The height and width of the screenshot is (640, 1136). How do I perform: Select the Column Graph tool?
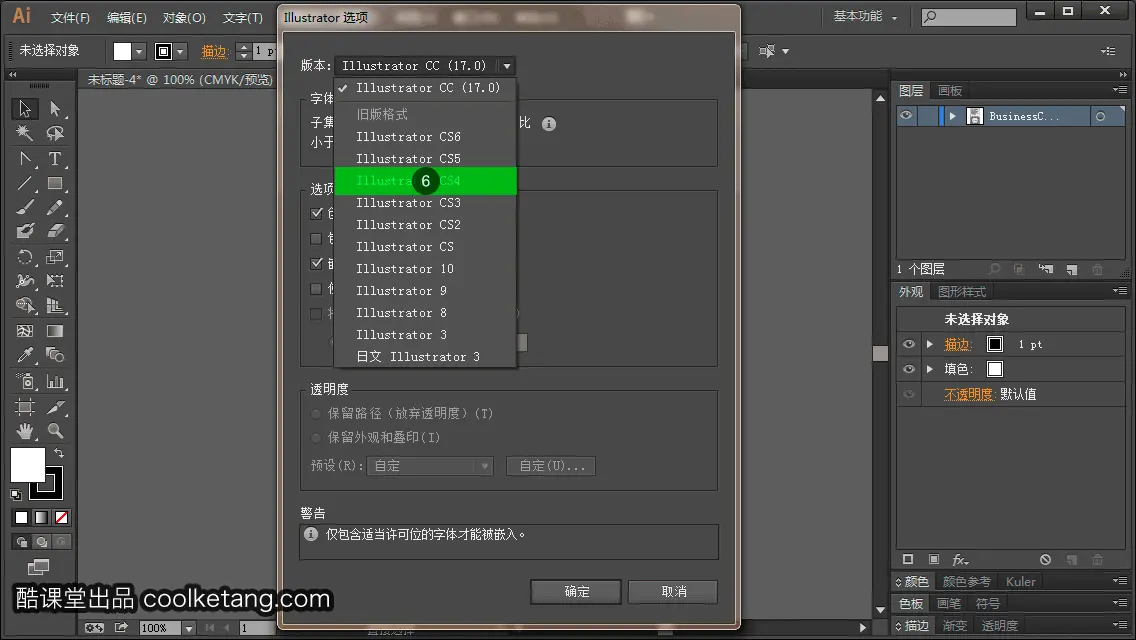click(55, 381)
